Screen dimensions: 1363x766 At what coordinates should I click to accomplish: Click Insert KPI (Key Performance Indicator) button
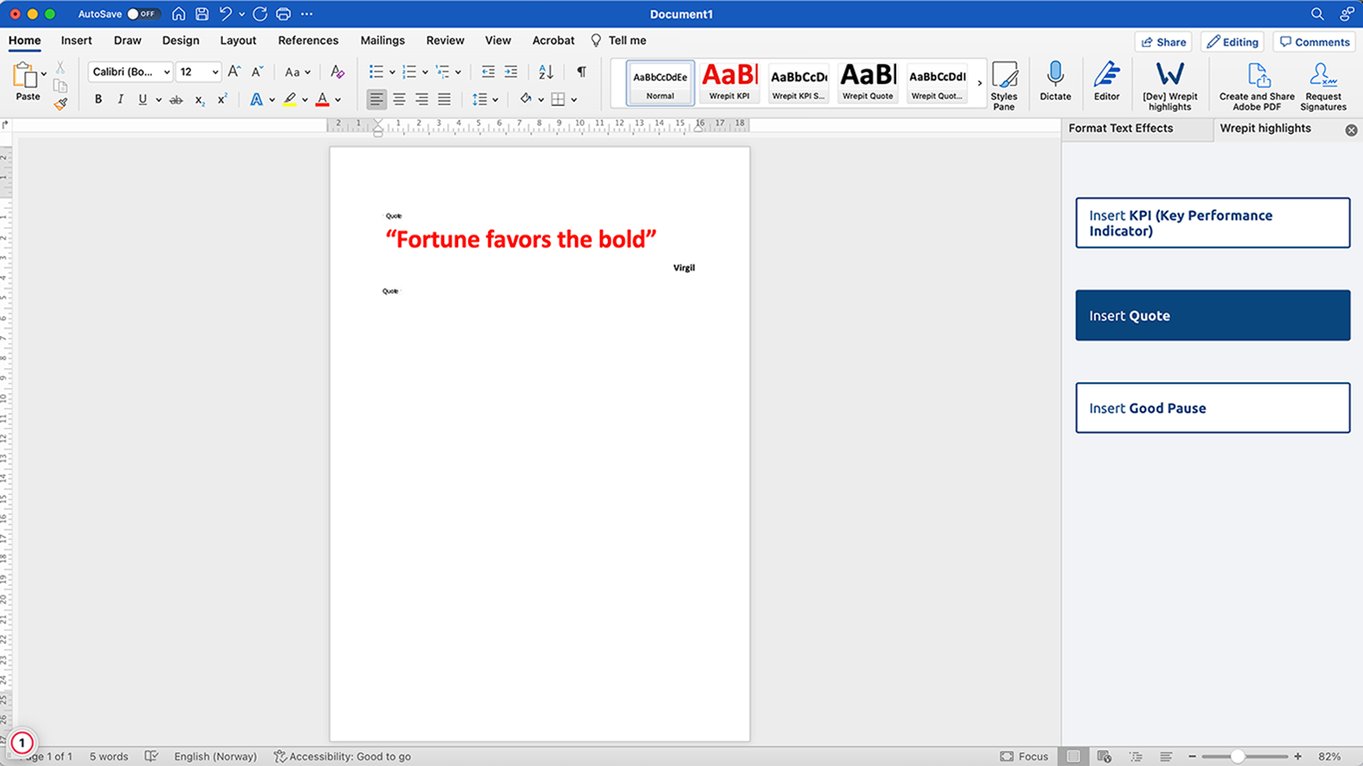1212,223
